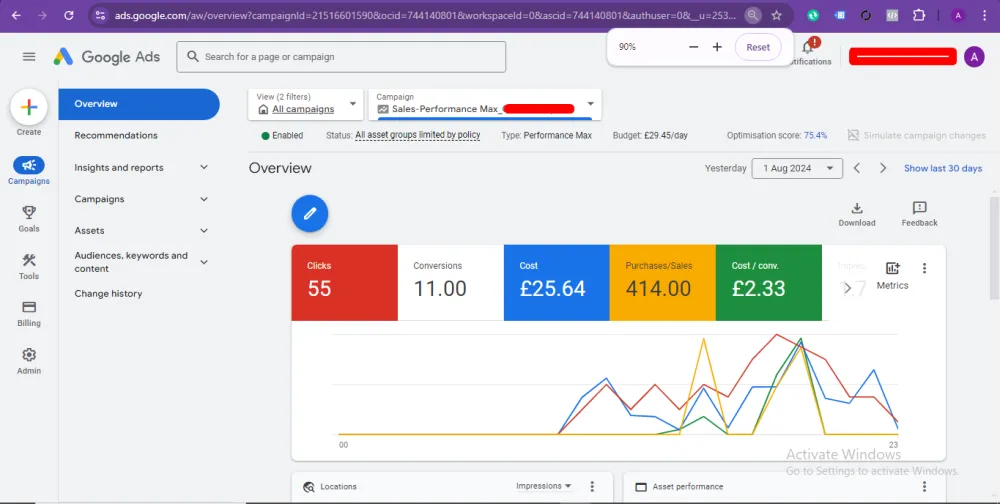
Task: Click the All campaigns link
Action: (303, 109)
